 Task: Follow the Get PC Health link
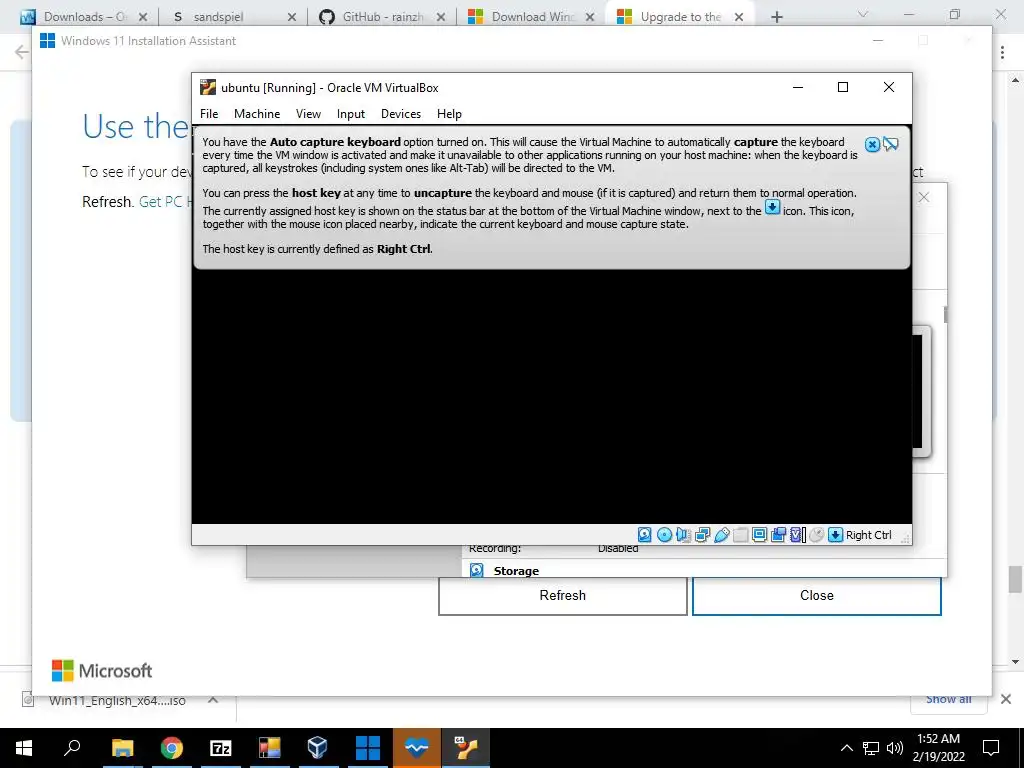pyautogui.click(x=165, y=202)
